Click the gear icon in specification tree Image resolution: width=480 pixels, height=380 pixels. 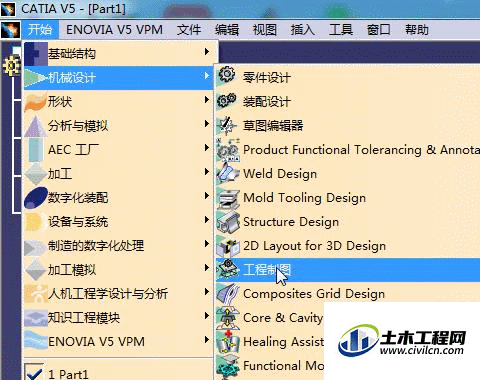click(11, 66)
